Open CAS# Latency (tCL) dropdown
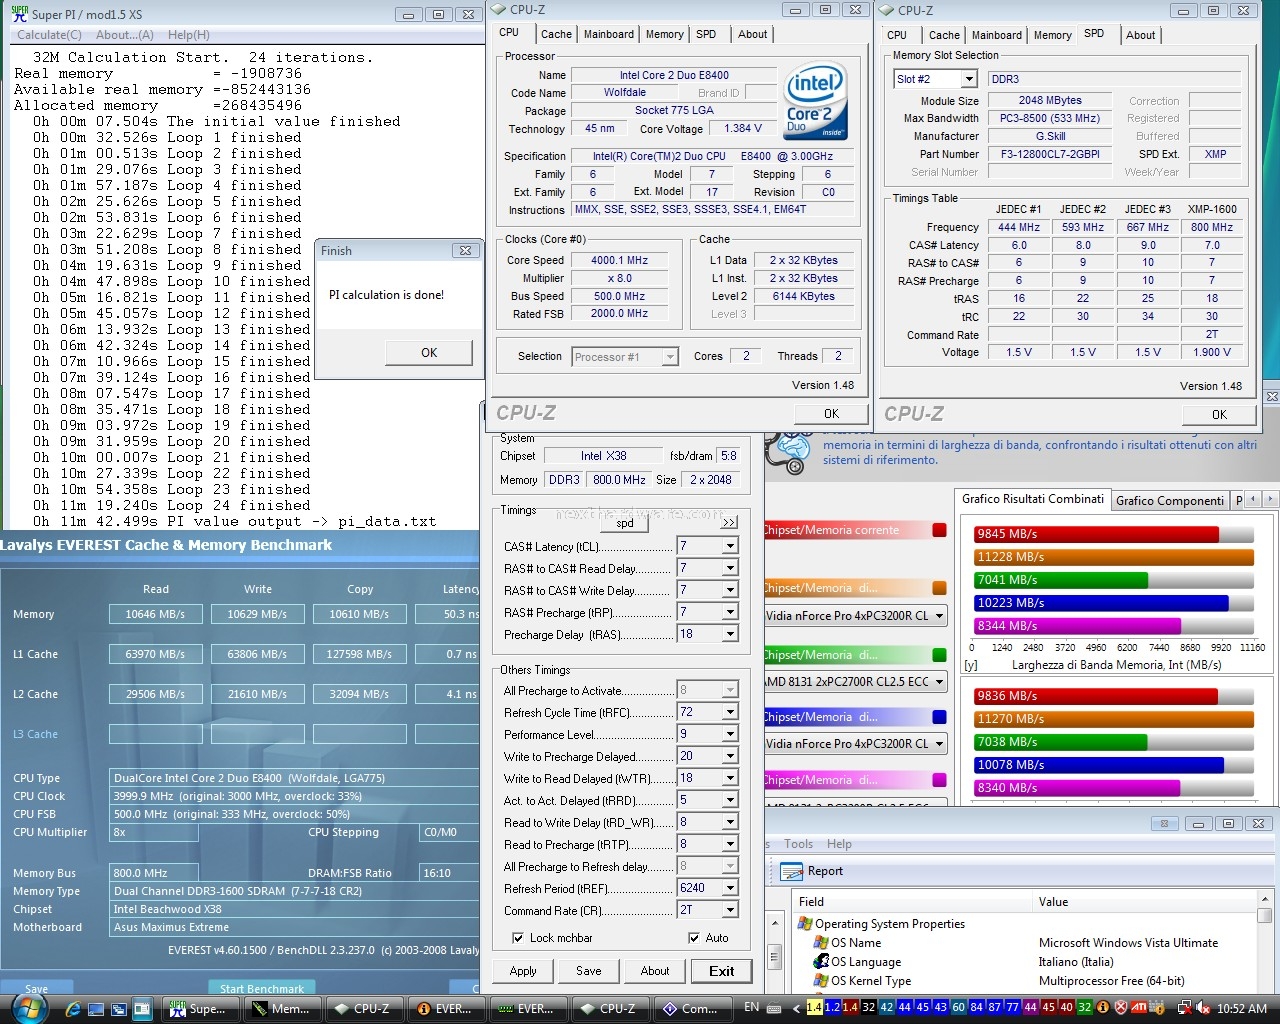Screen dimensions: 1280x1024 [730, 547]
